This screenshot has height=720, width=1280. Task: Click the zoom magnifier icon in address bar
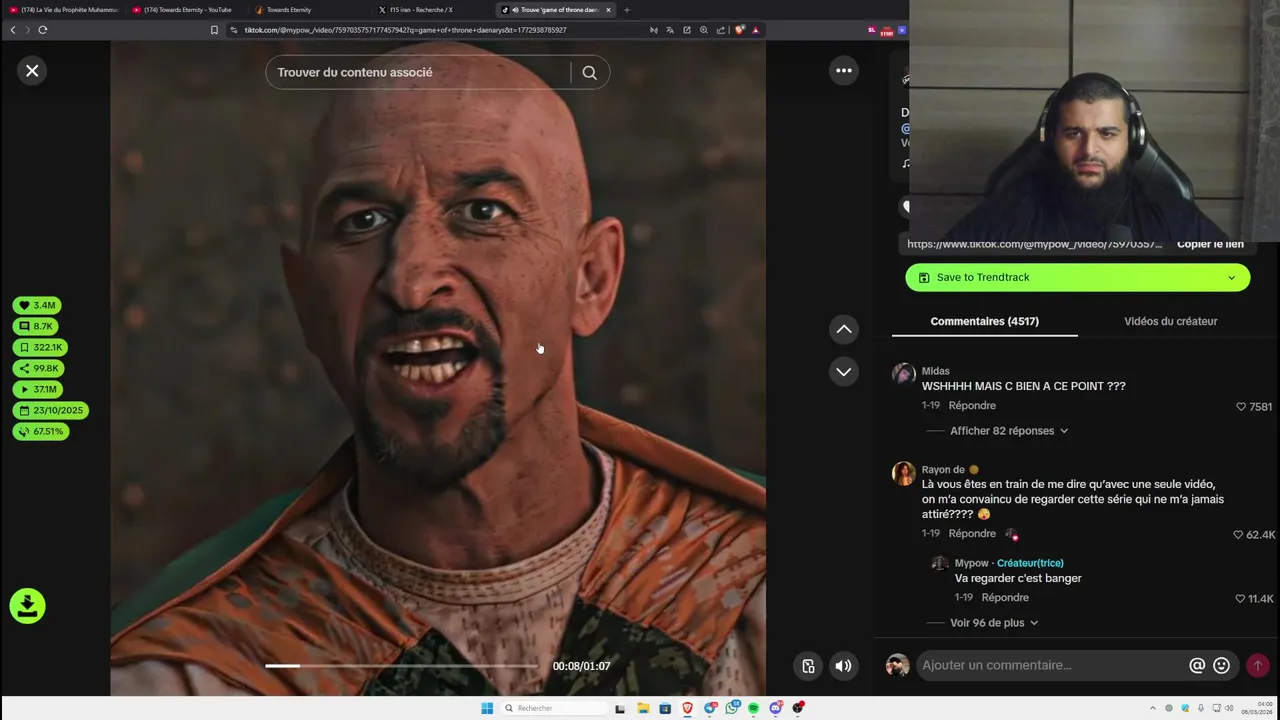click(704, 30)
